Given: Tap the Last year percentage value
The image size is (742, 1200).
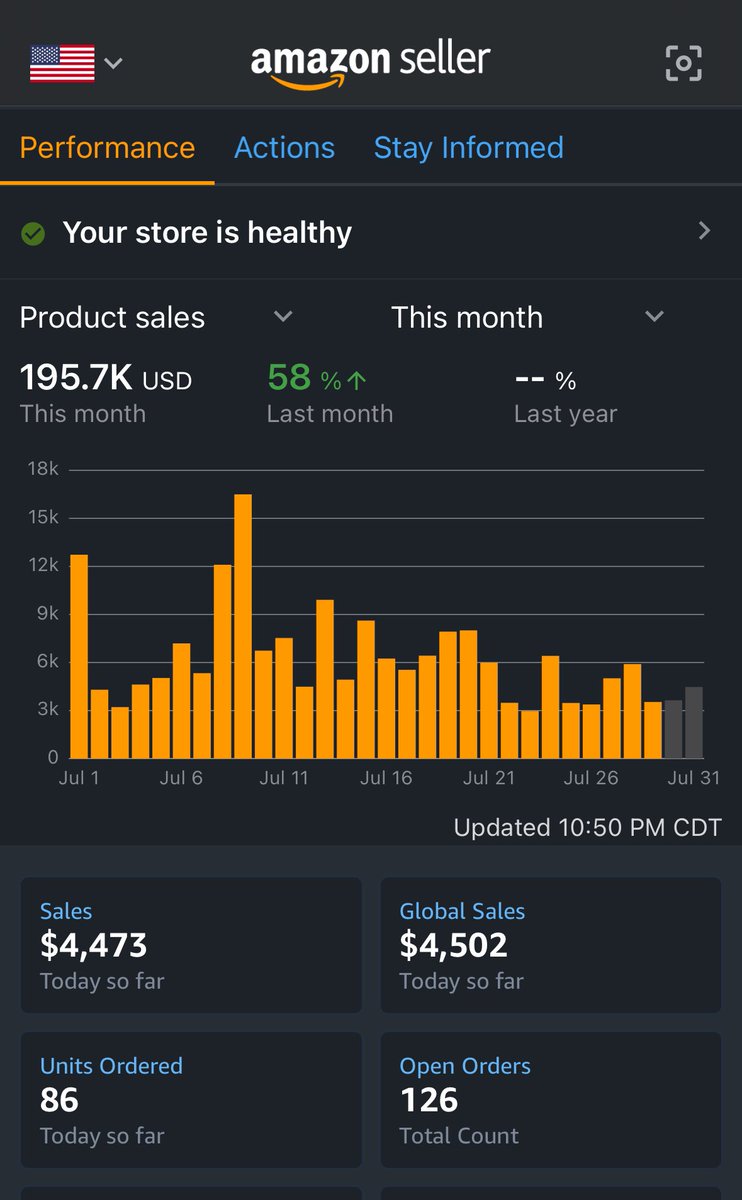Looking at the screenshot, I should click(545, 380).
